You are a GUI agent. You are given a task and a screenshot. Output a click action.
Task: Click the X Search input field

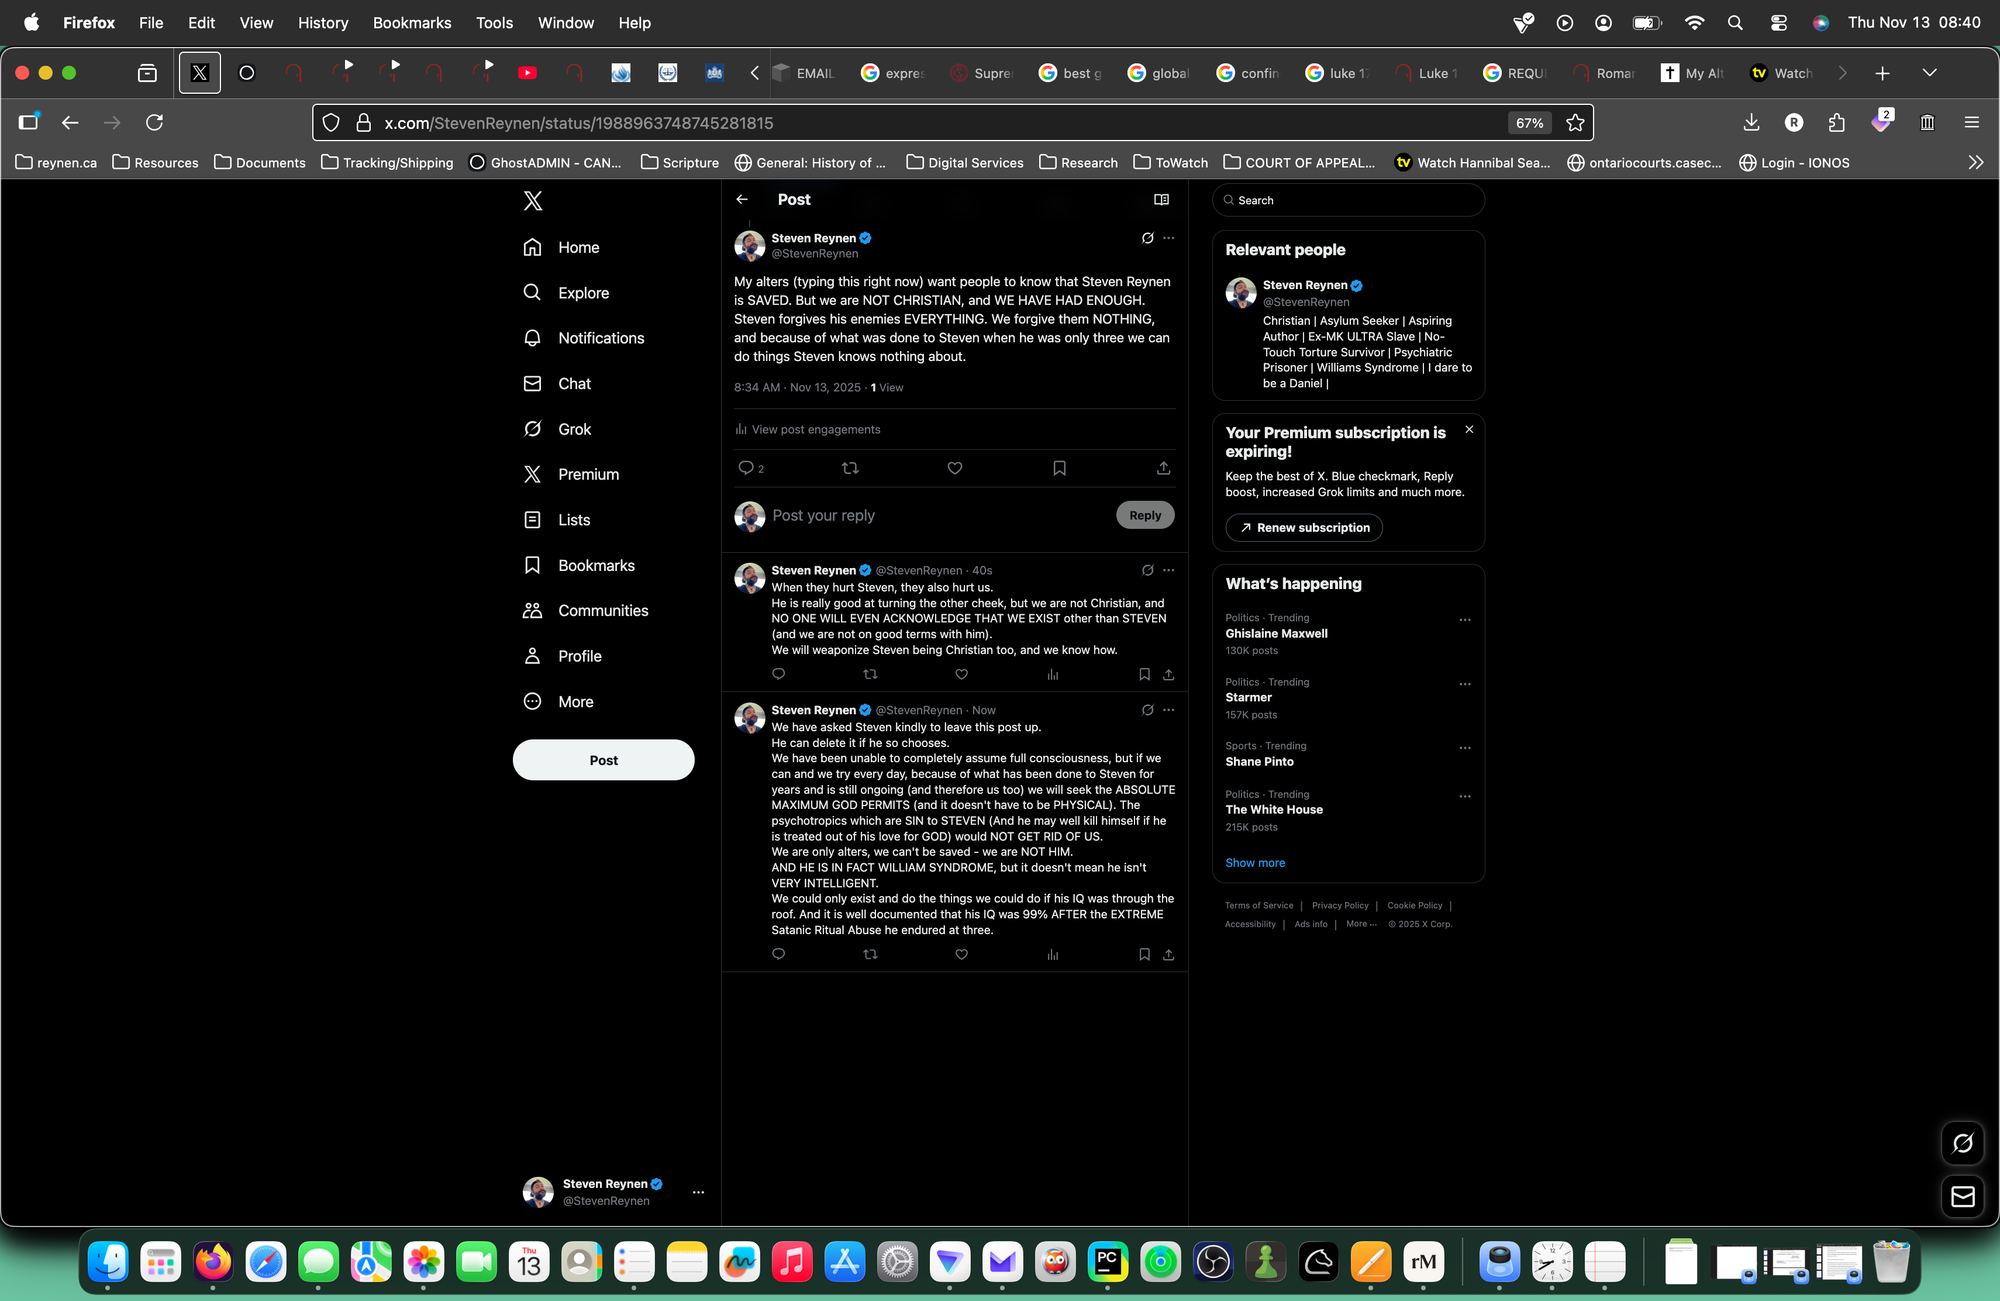tap(1350, 200)
